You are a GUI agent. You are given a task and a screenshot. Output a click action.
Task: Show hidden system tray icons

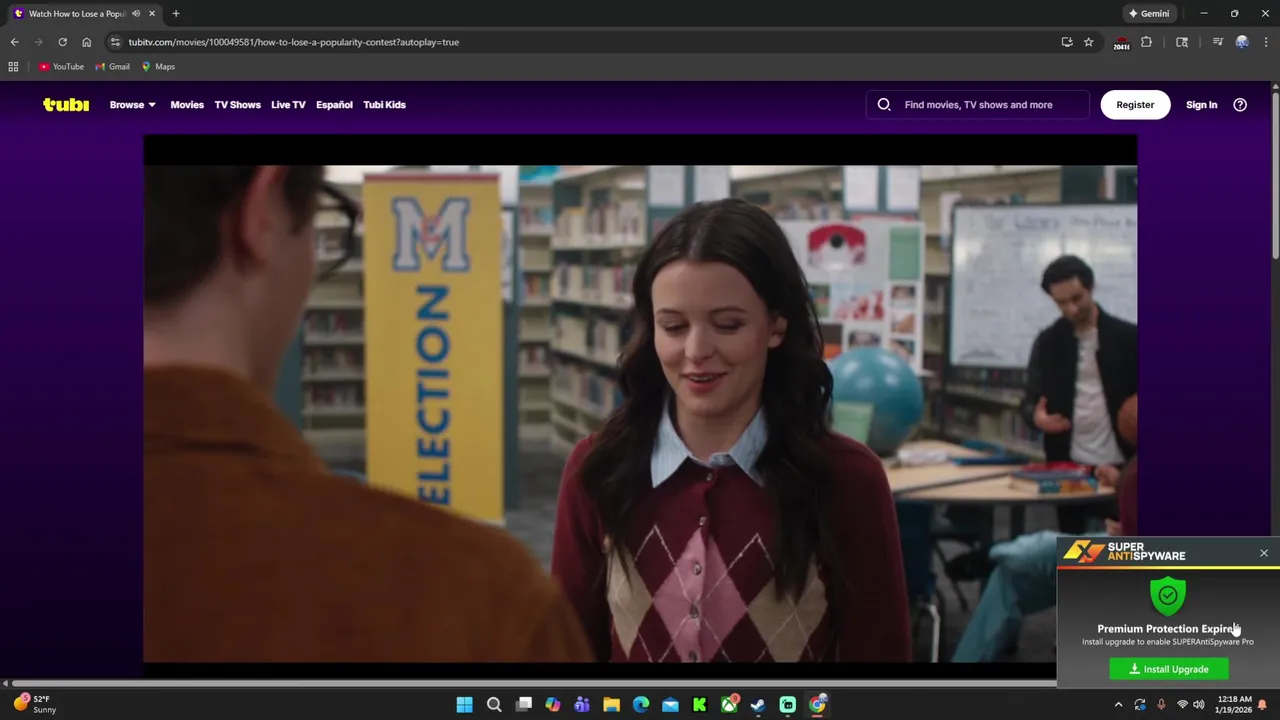click(x=1118, y=705)
